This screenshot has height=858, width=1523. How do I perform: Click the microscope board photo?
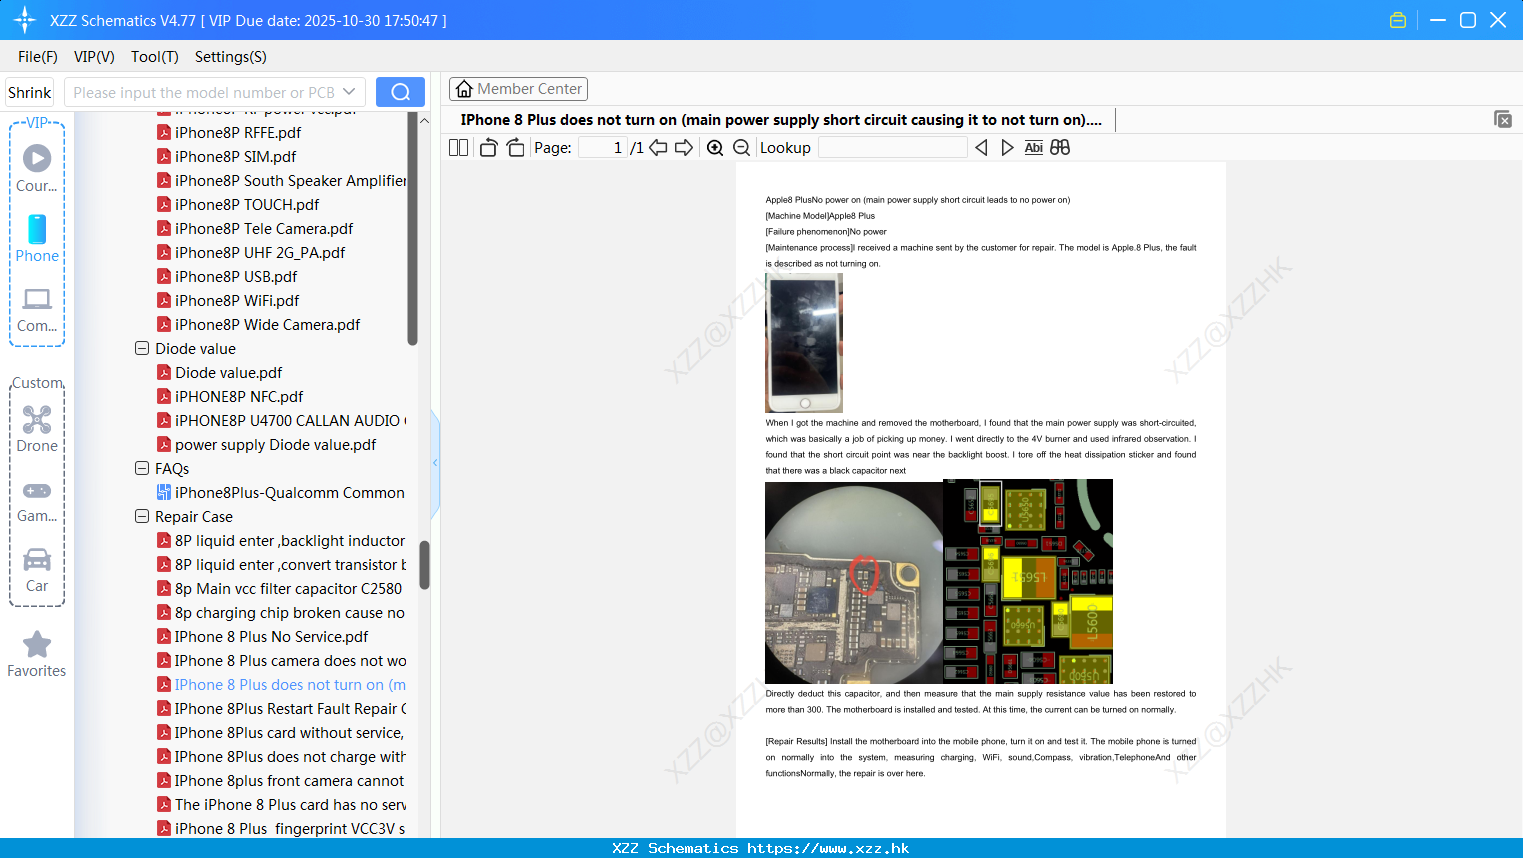(854, 582)
